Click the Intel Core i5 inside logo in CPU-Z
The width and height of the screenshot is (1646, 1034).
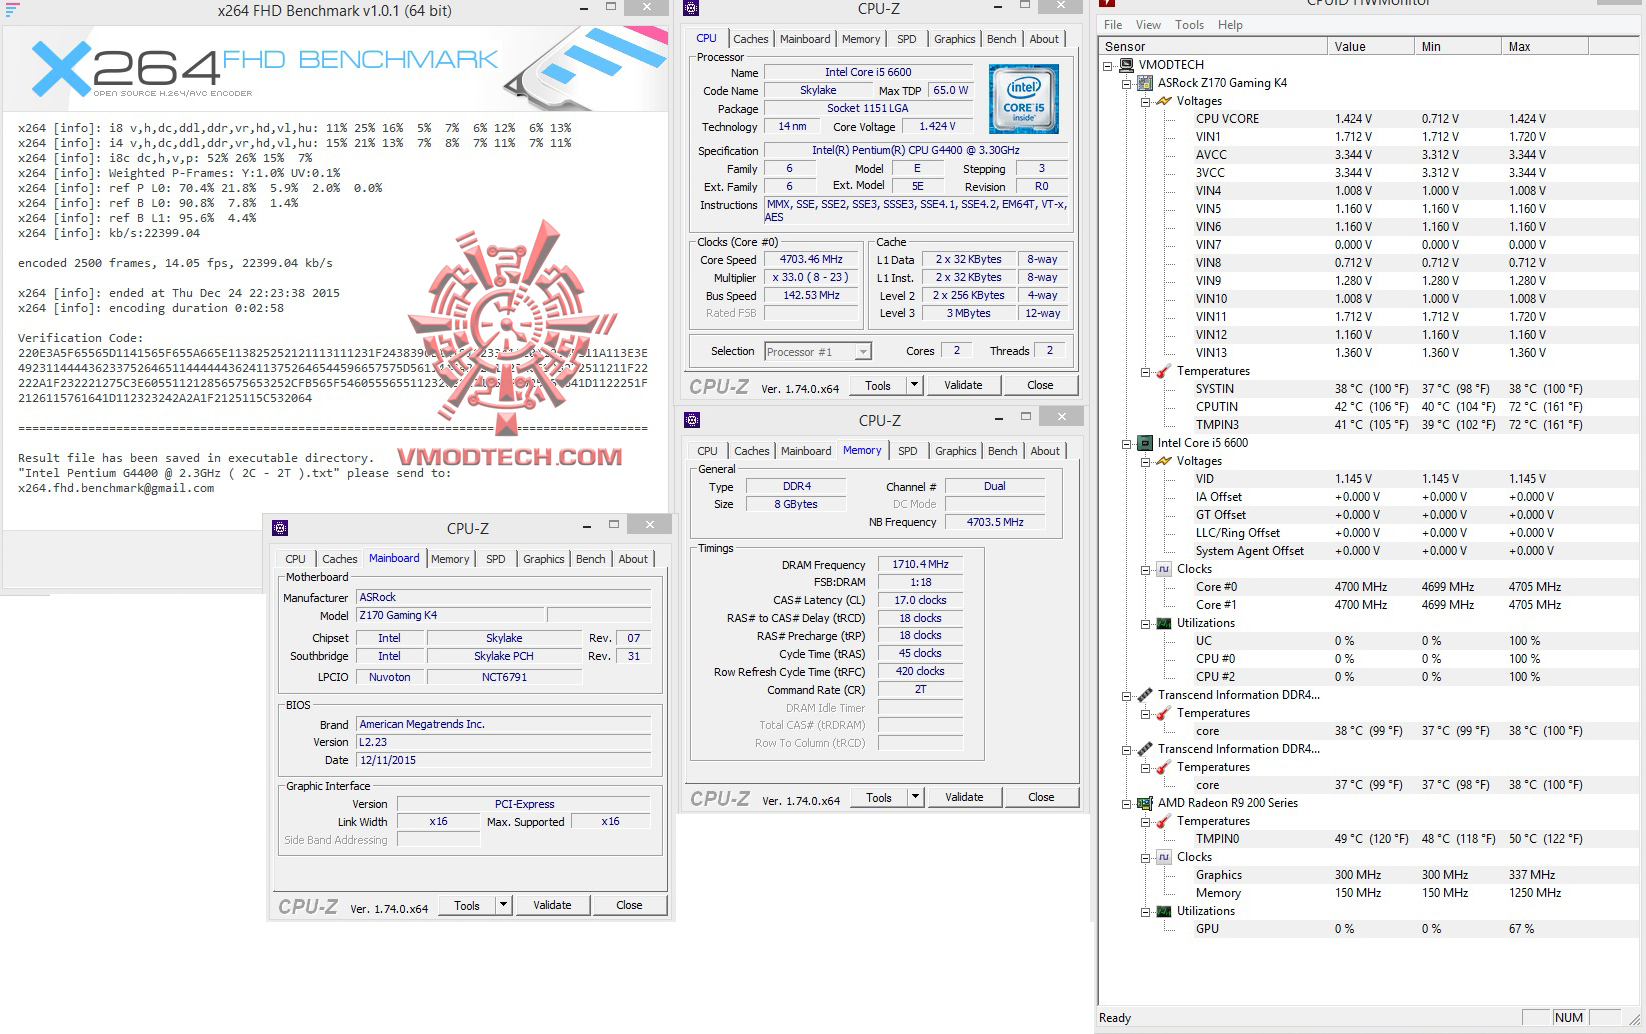(1023, 99)
